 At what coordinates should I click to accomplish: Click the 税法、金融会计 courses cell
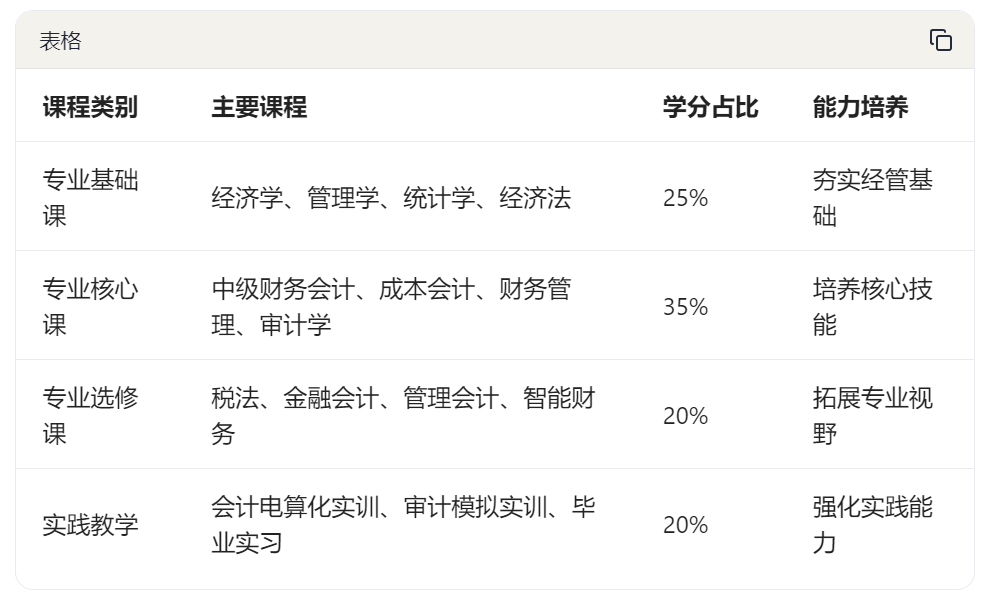point(403,416)
